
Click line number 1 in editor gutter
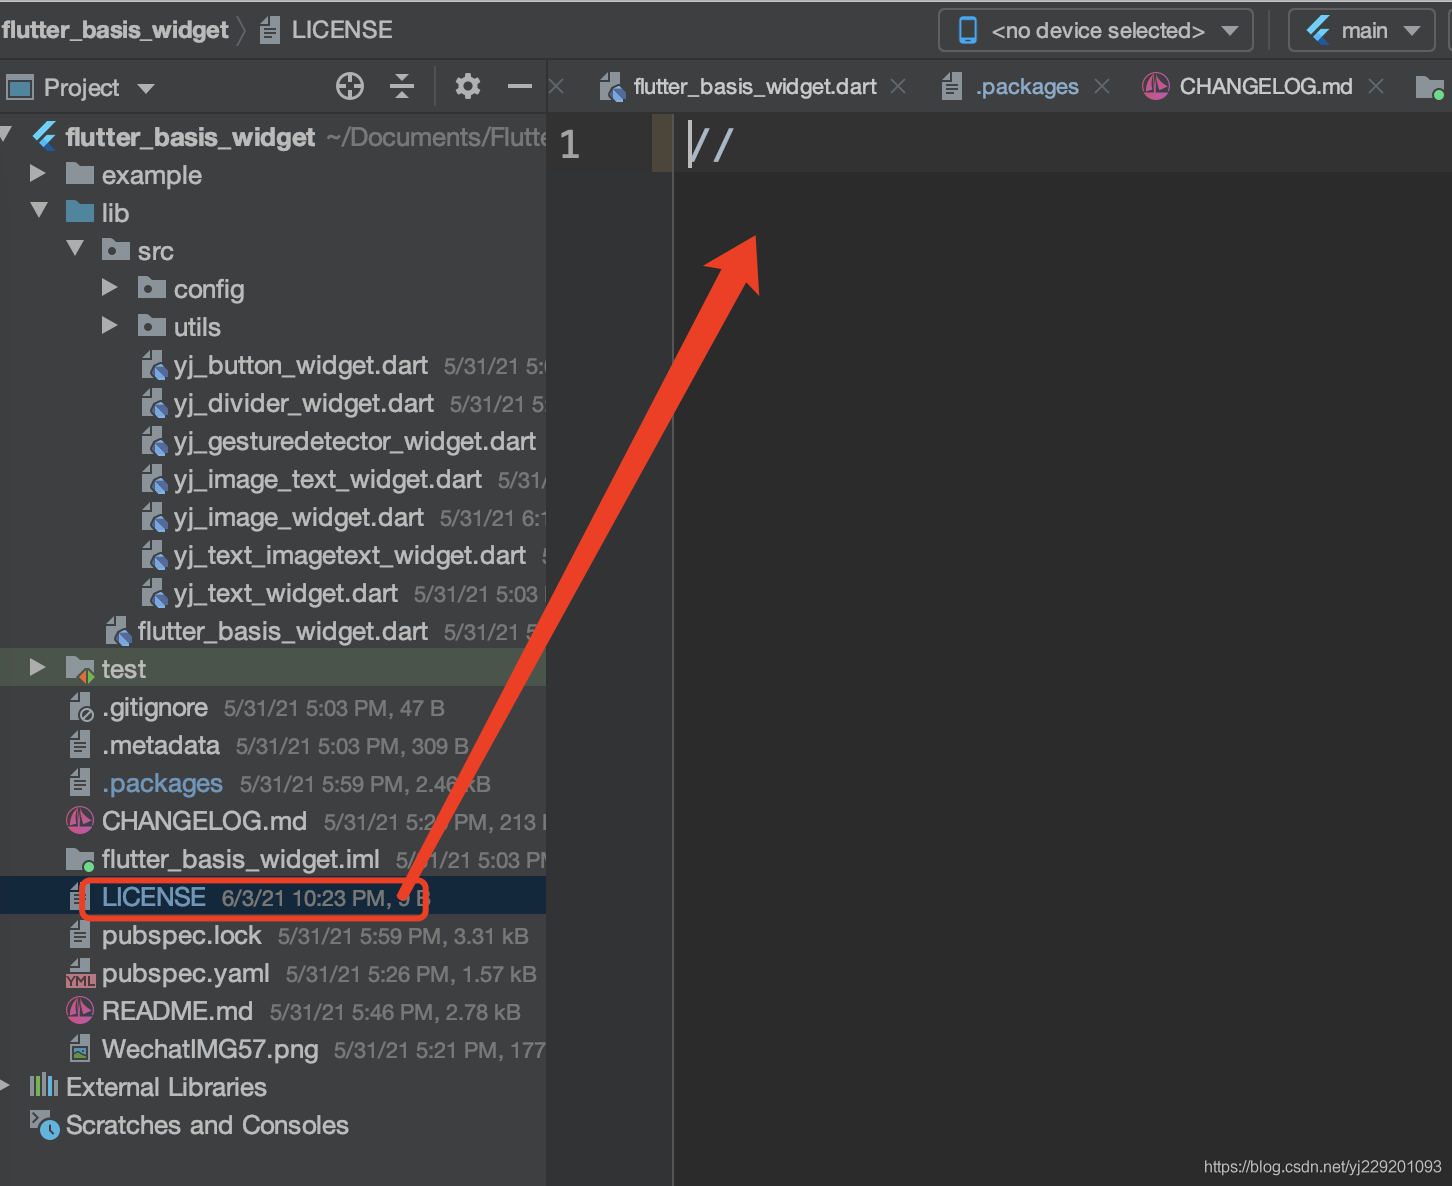570,145
